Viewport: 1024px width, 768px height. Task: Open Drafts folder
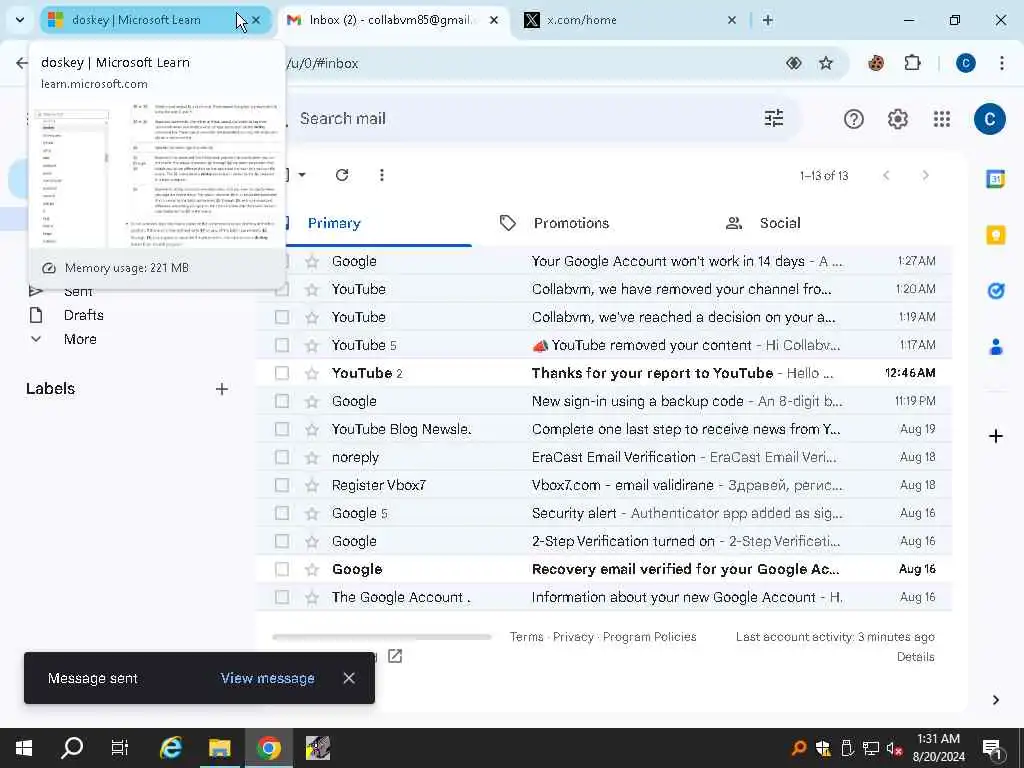84,315
